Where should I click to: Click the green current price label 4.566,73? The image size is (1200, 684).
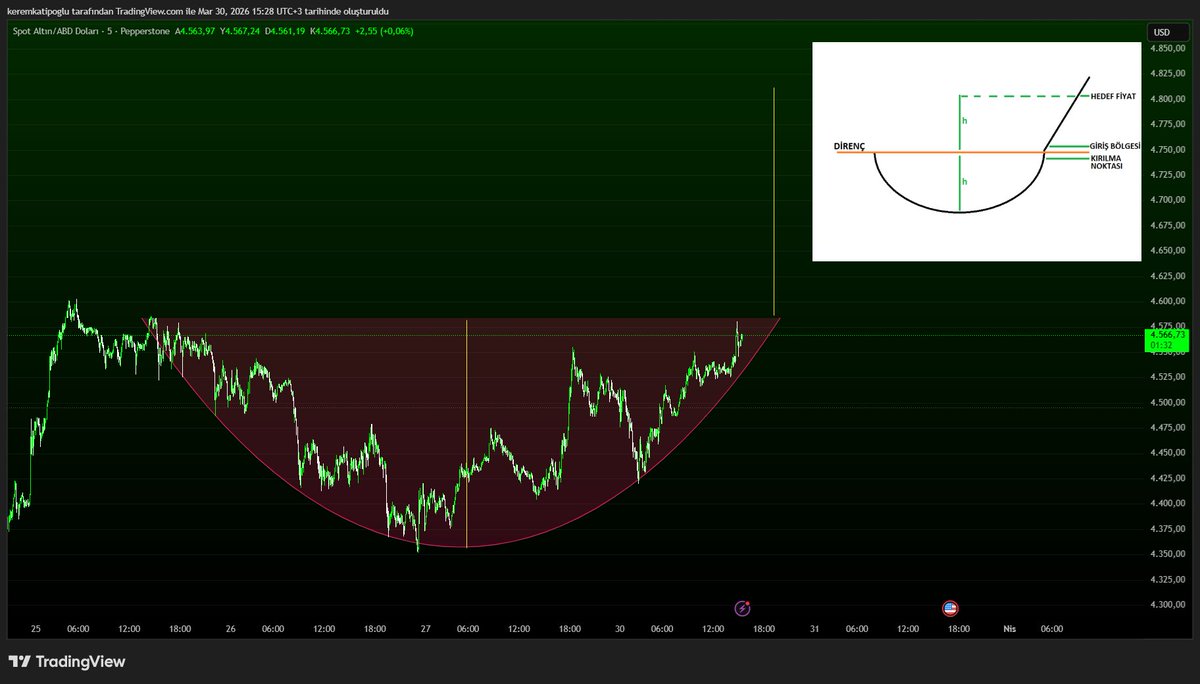1166,340
